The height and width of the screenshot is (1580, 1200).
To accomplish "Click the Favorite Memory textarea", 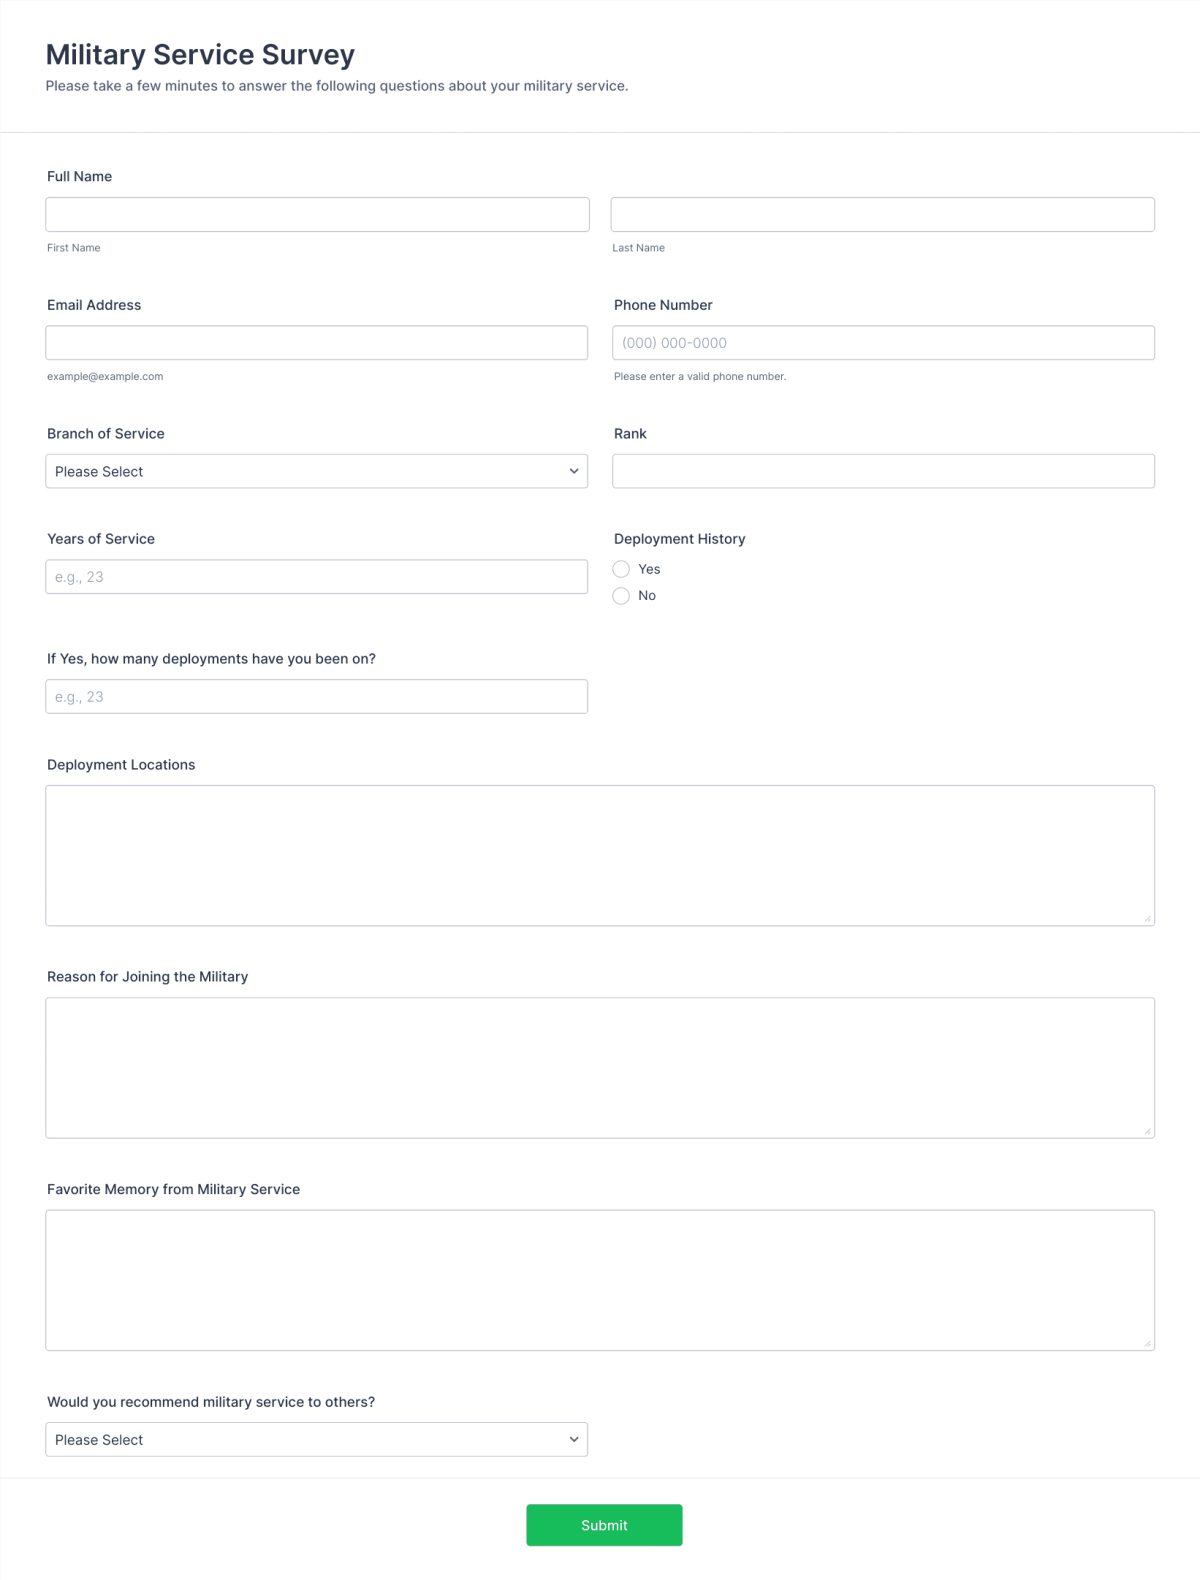I will point(600,1280).
